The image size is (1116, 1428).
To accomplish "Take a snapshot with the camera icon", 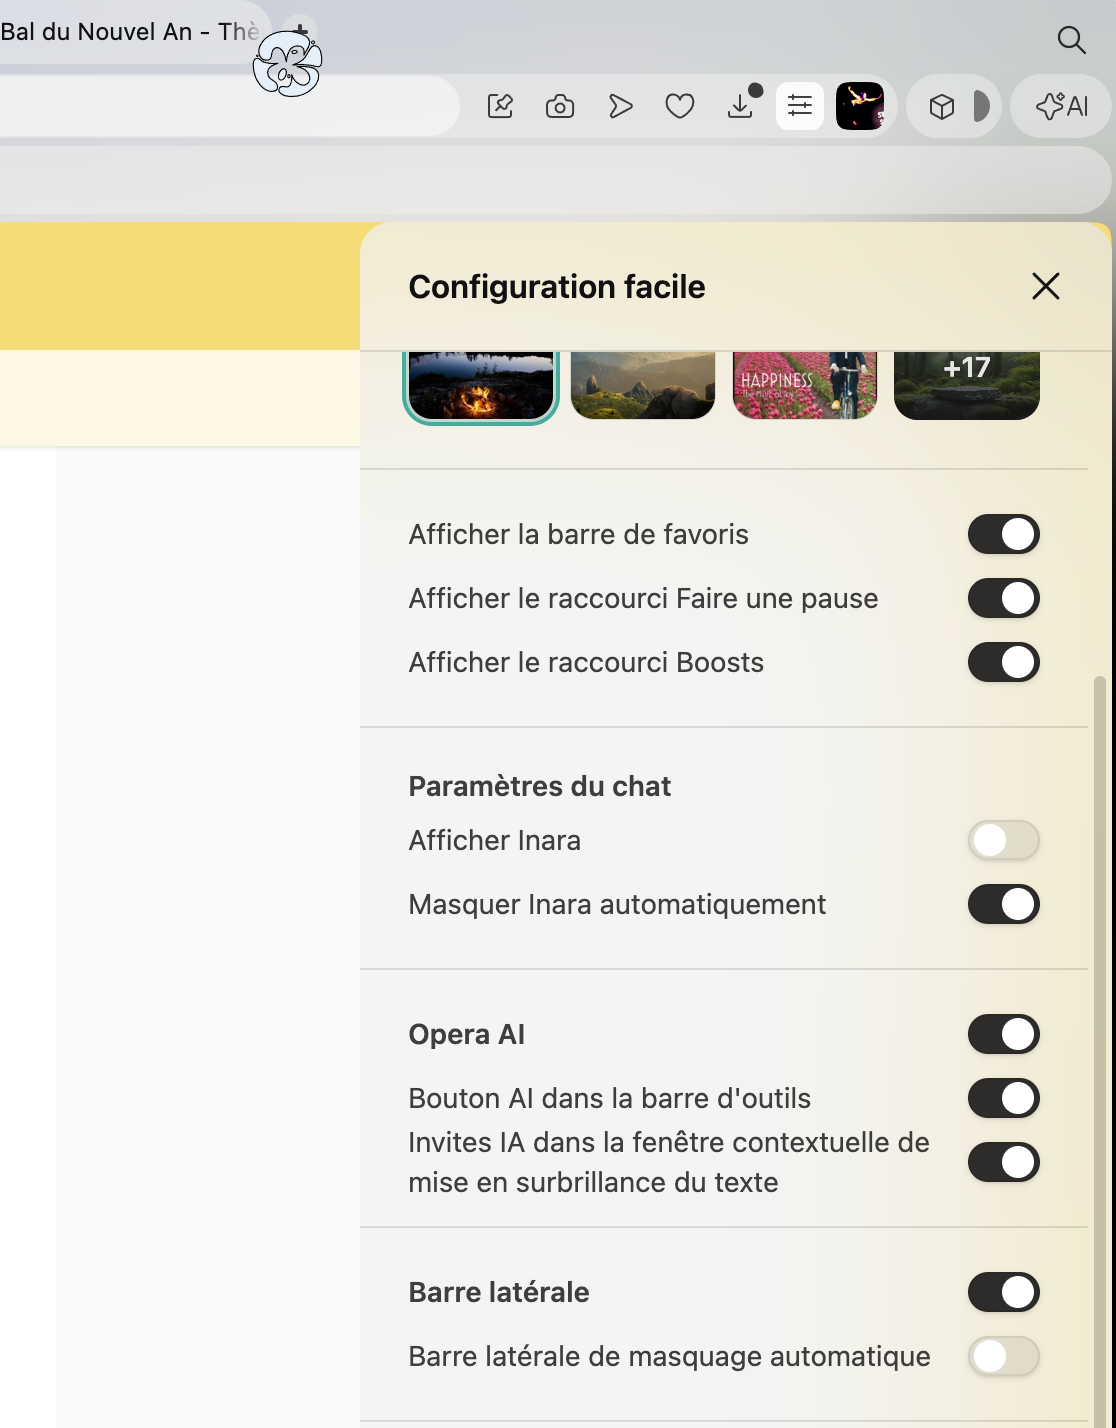I will pyautogui.click(x=560, y=106).
